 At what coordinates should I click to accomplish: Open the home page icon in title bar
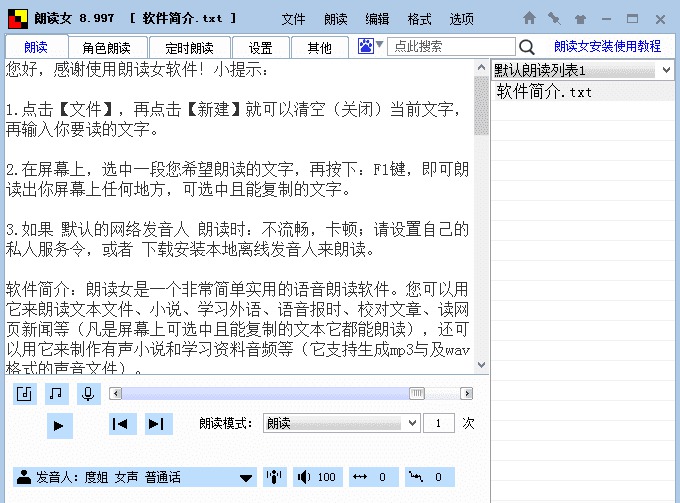(529, 18)
